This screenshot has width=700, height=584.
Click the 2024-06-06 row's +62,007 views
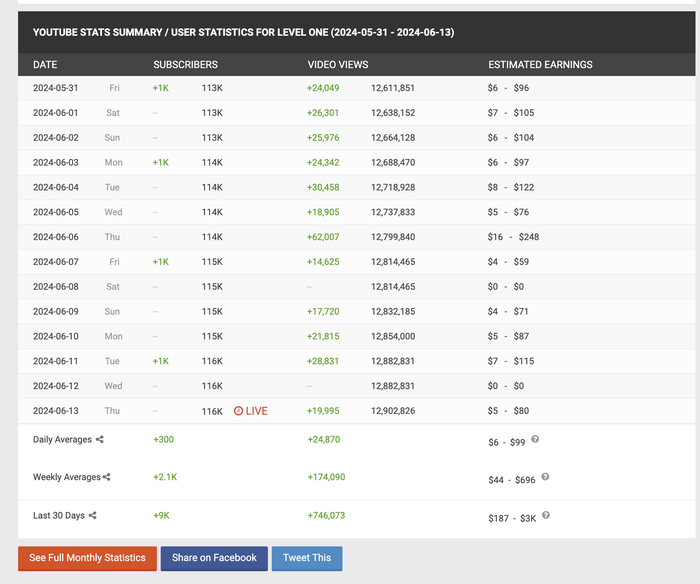(323, 237)
